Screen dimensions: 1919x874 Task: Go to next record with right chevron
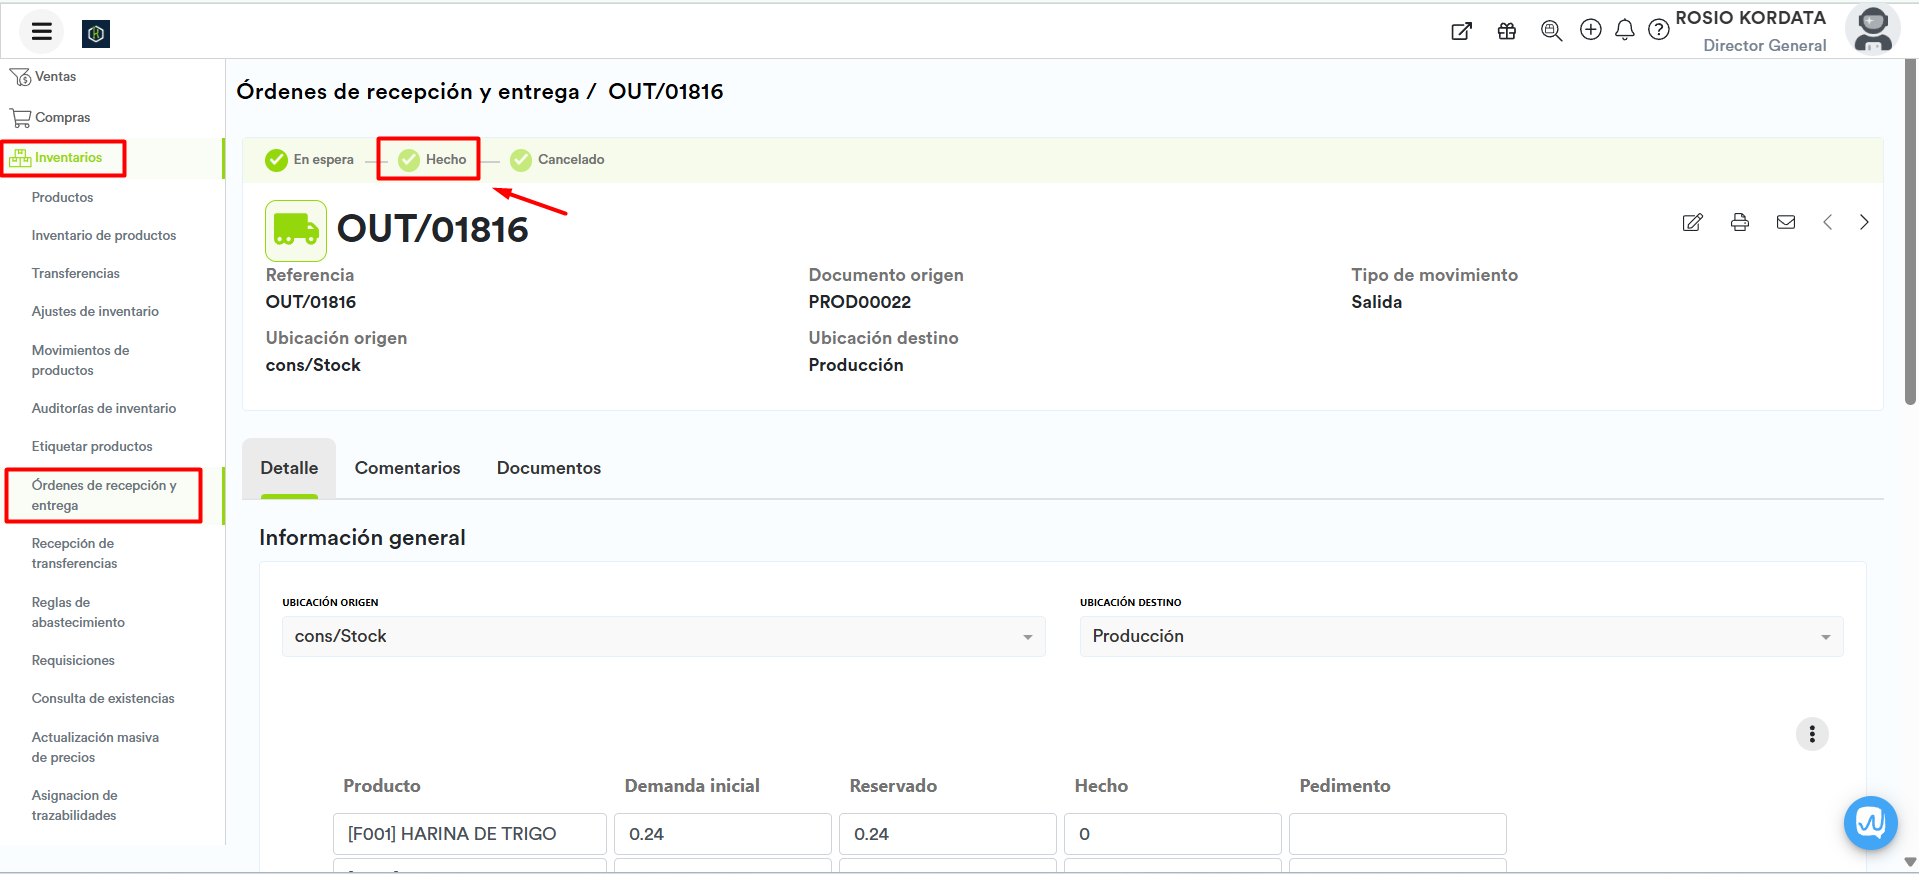coord(1863,222)
